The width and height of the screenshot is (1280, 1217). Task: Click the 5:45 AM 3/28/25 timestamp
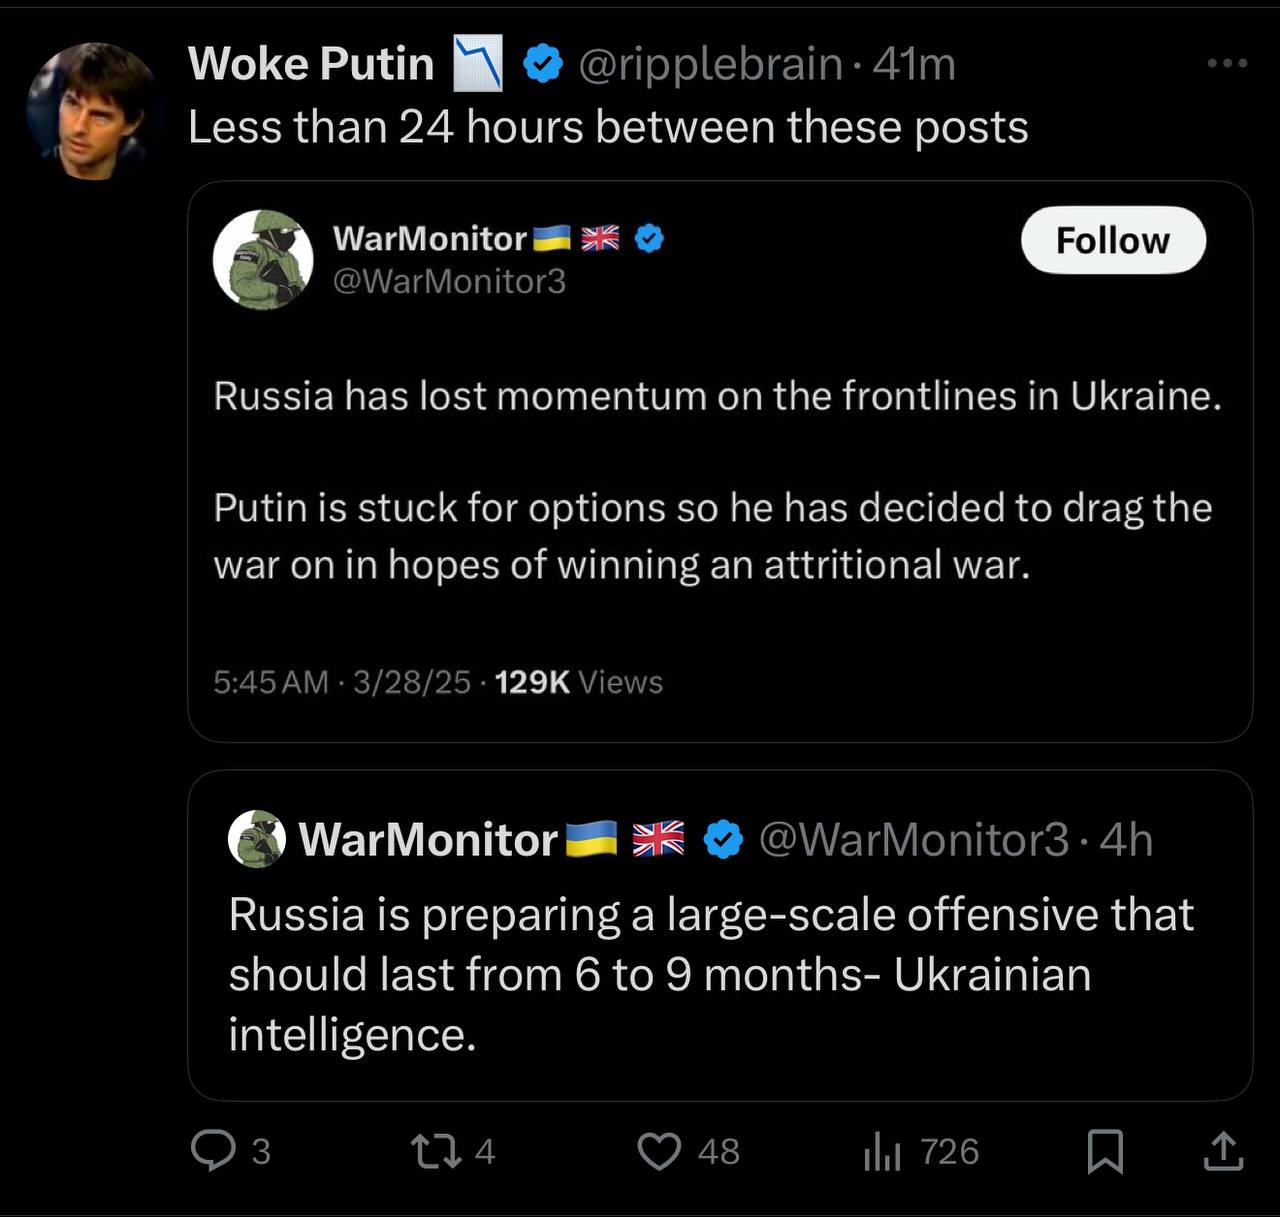[x=341, y=682]
